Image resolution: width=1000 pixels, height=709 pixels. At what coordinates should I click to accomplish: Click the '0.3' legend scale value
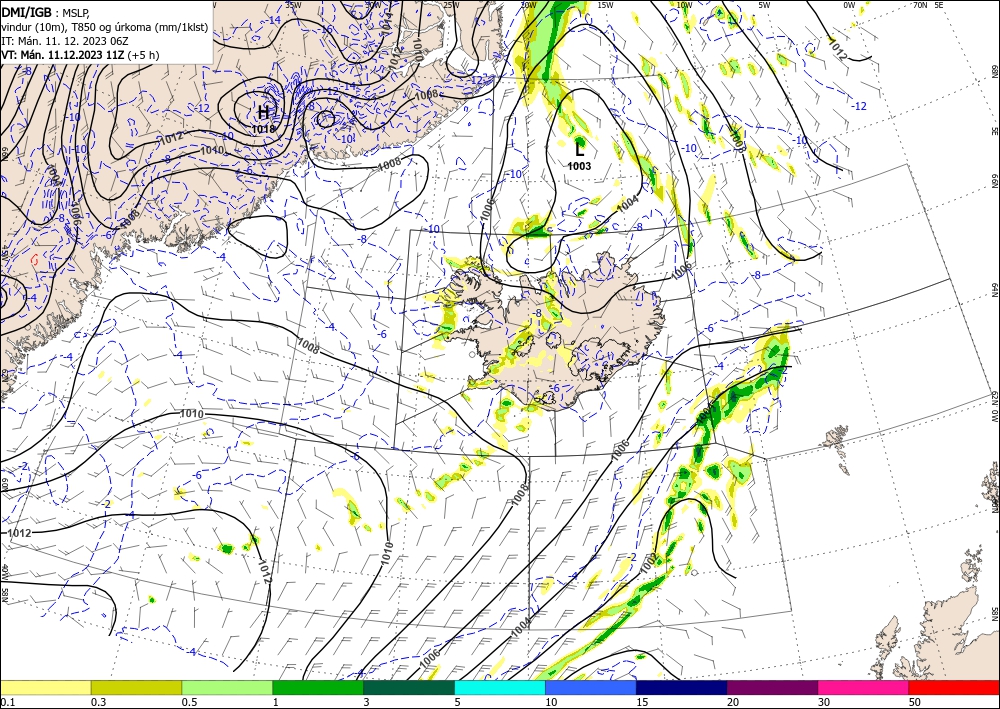click(98, 702)
